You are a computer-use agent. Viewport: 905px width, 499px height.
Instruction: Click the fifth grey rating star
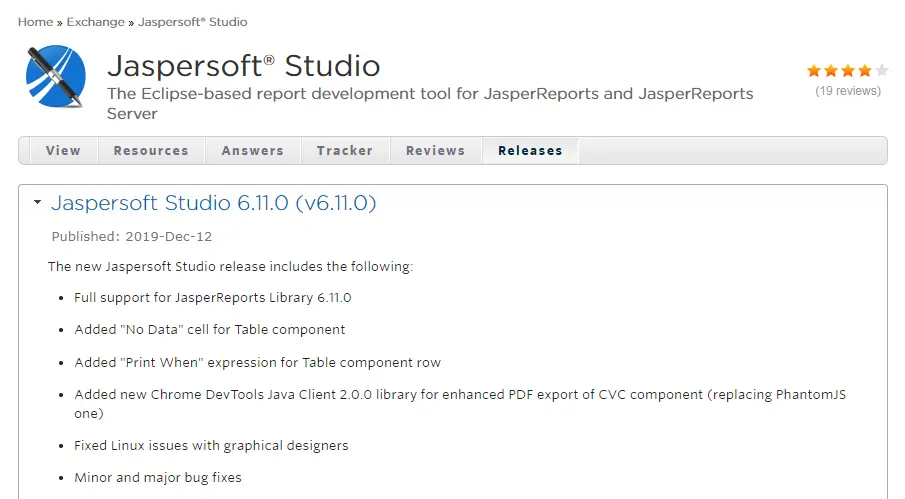(x=881, y=71)
